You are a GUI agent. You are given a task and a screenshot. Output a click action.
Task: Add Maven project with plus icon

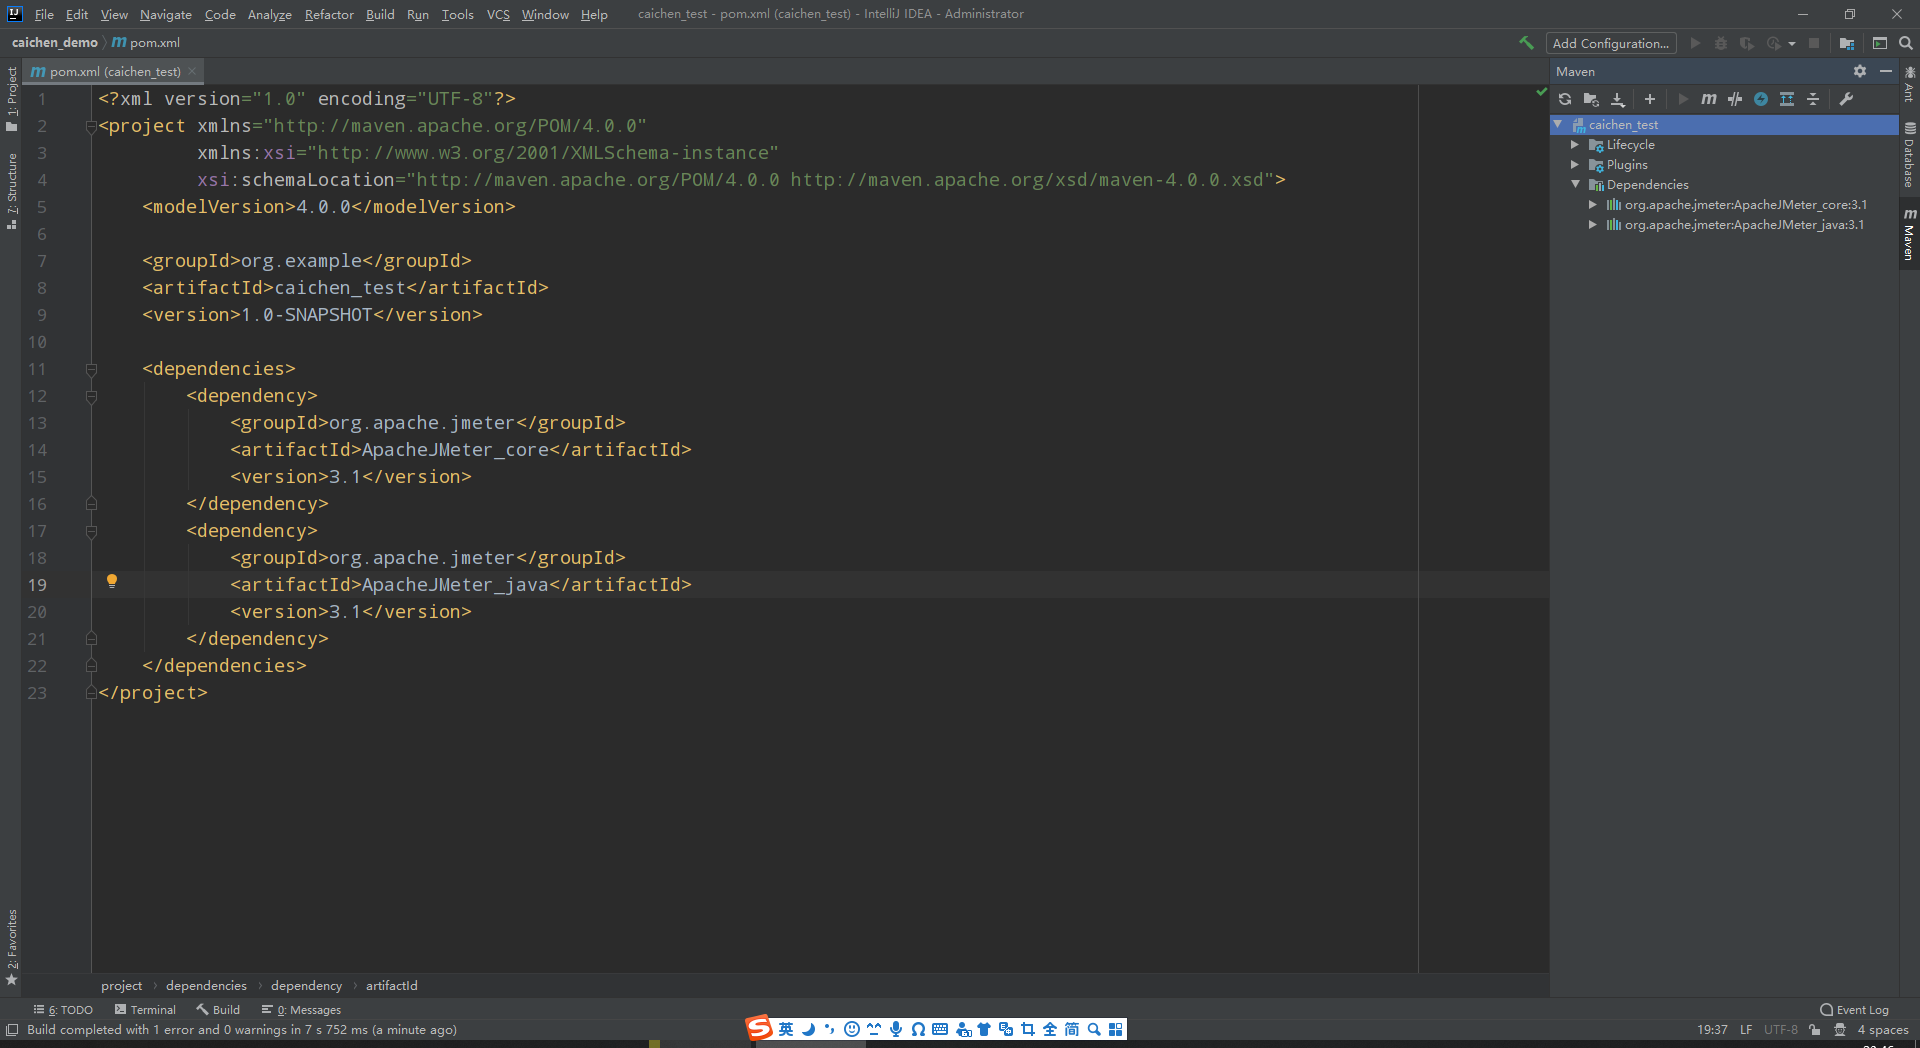click(1650, 99)
